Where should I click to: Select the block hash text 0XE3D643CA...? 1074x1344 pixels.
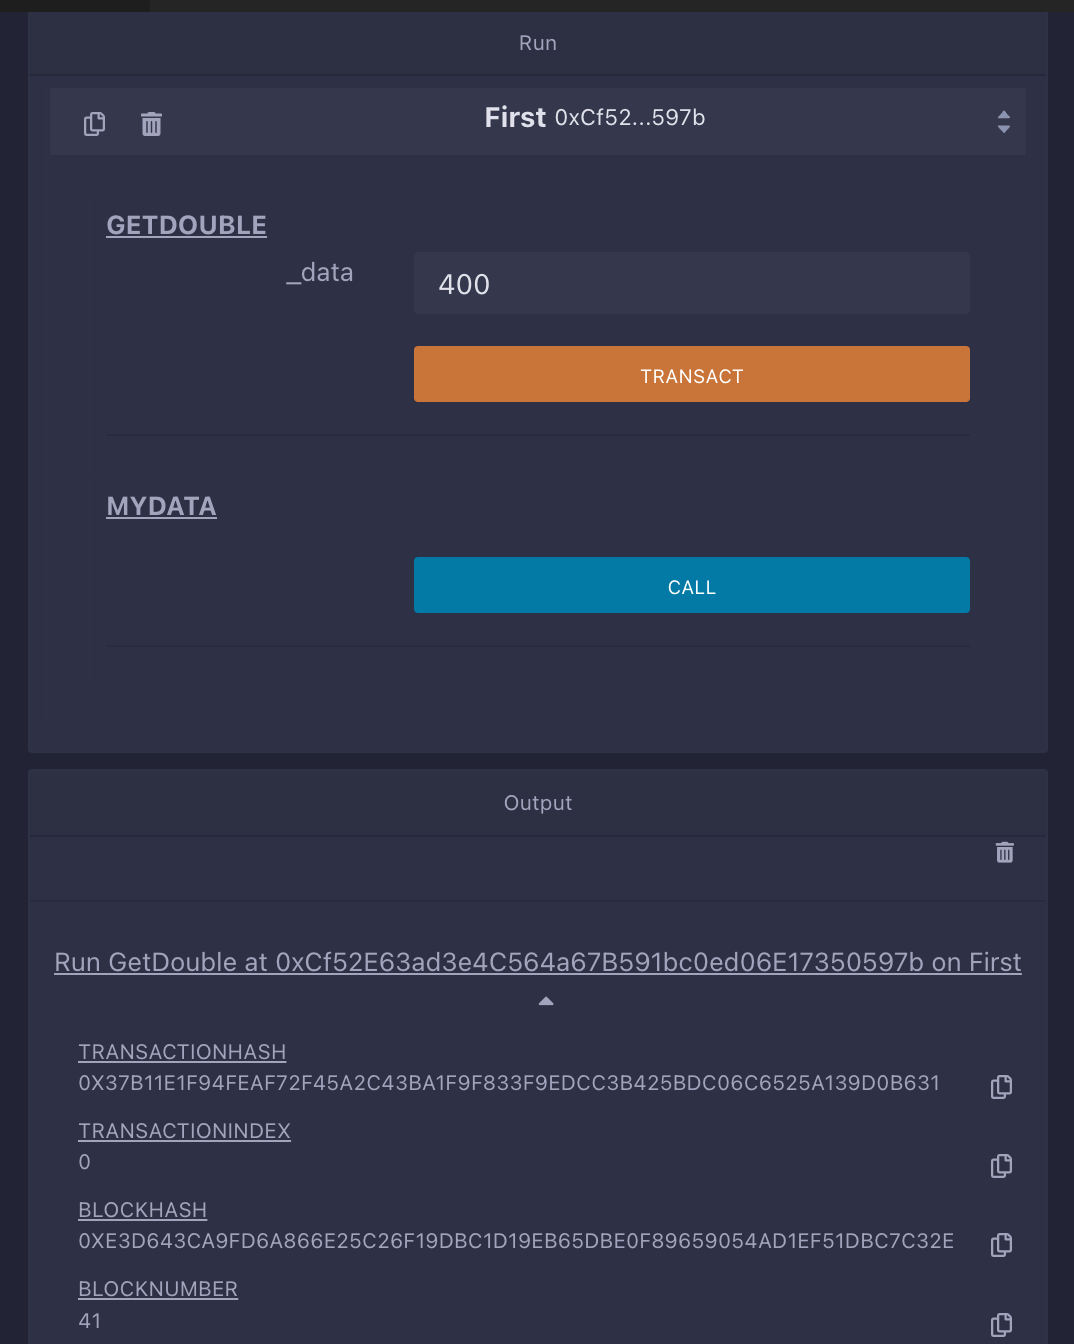pos(516,1241)
